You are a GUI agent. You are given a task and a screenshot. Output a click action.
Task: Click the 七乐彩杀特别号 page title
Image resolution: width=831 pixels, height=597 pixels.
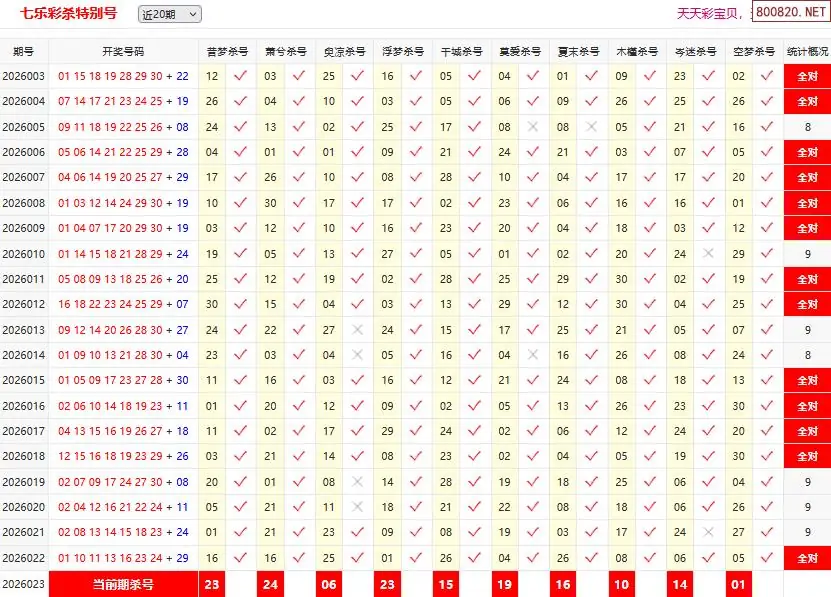click(68, 14)
